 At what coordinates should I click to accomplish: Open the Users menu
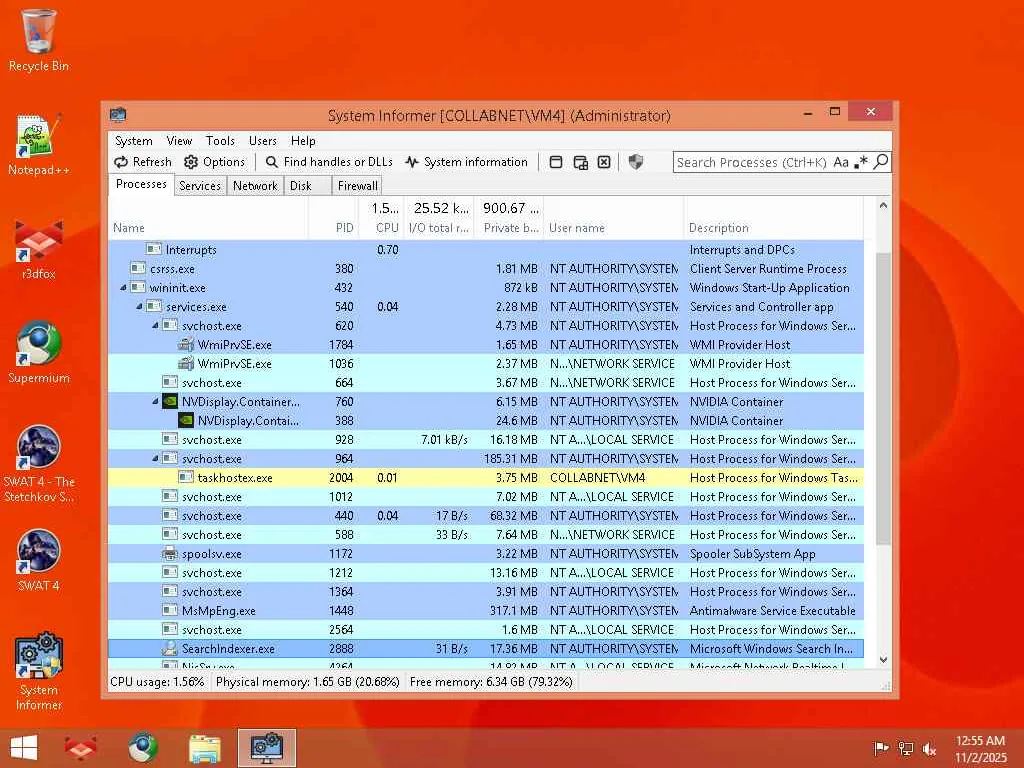(263, 141)
